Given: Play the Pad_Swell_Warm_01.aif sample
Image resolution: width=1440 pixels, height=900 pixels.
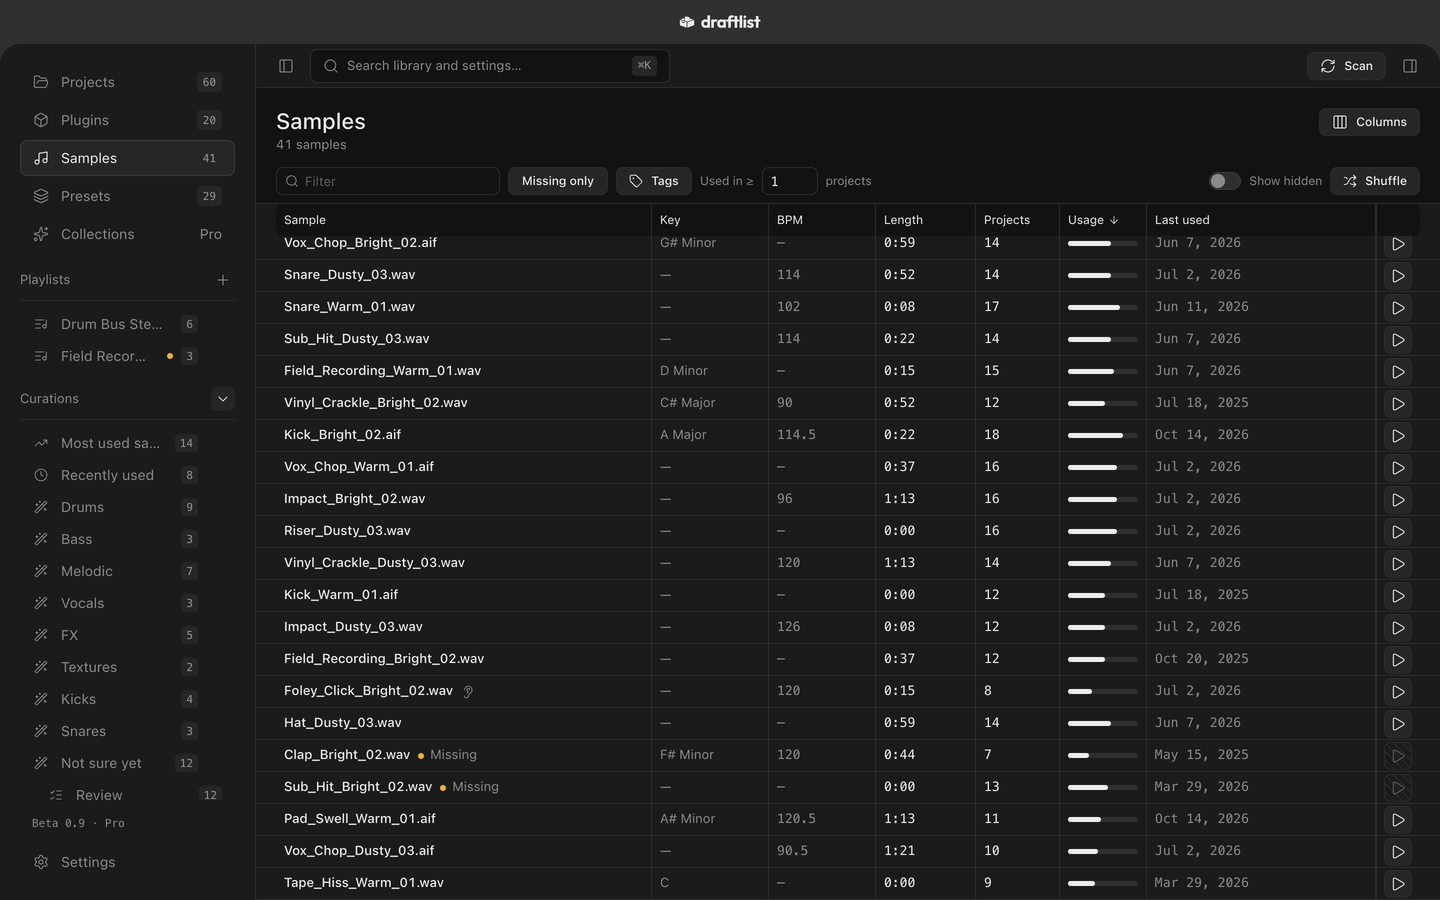Looking at the screenshot, I should tap(1398, 820).
